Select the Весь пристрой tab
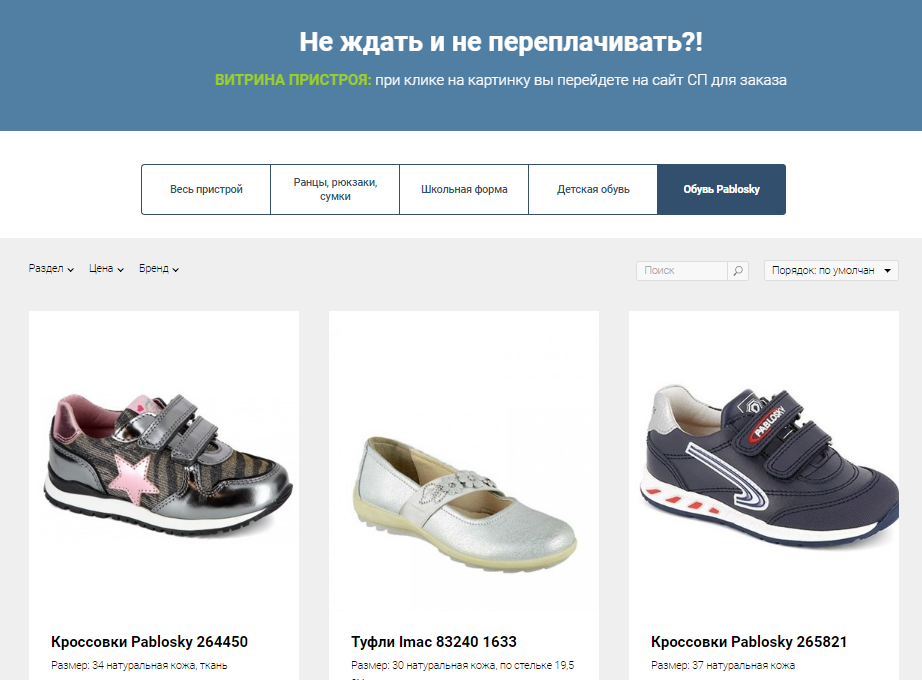 point(206,189)
